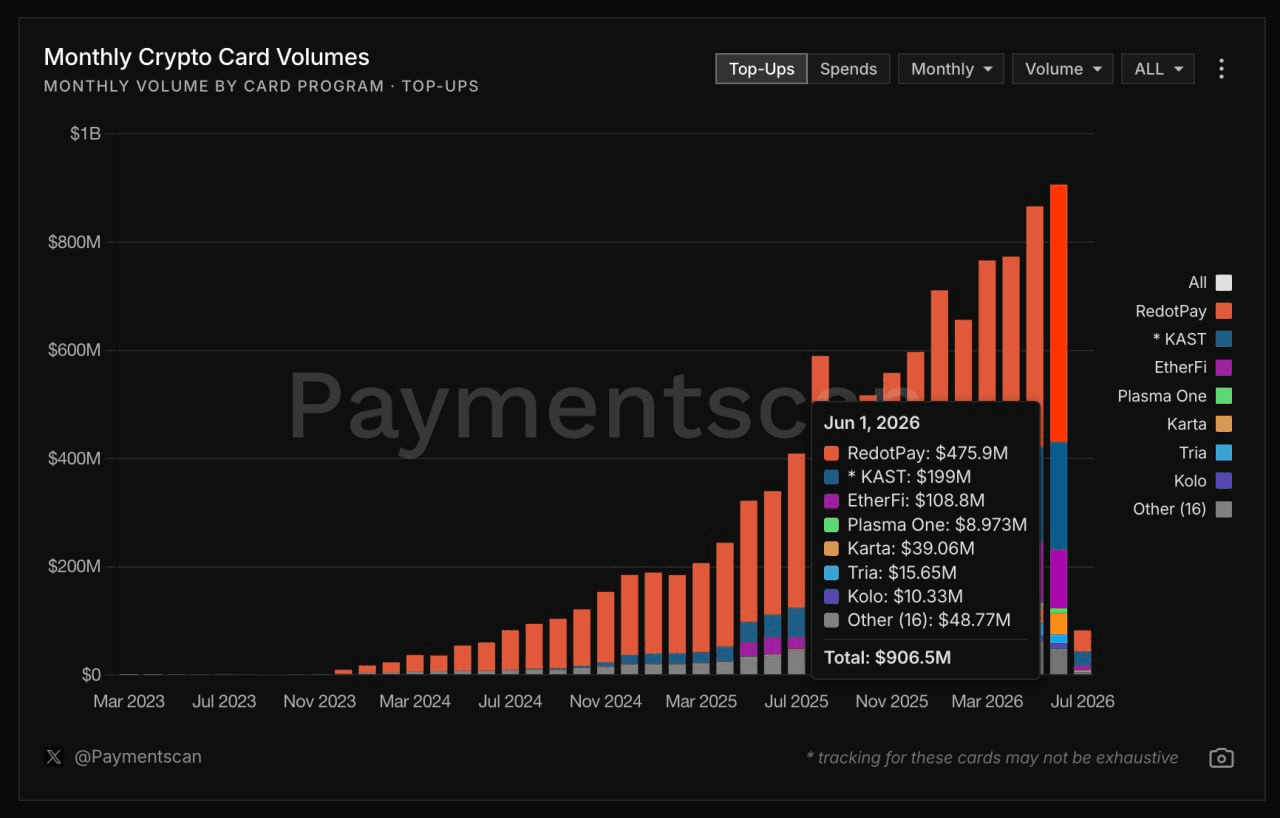Click the camera screenshot icon
The image size is (1280, 818).
tap(1221, 758)
